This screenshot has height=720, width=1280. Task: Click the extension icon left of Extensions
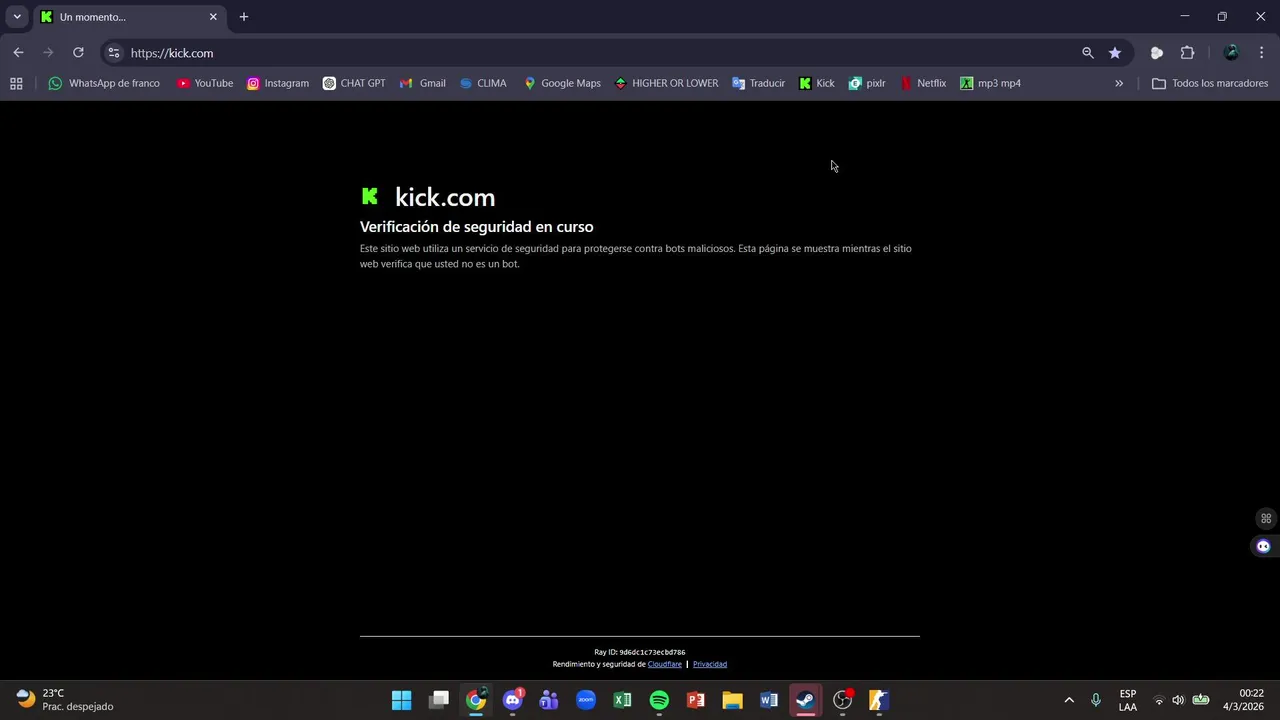click(x=1157, y=53)
